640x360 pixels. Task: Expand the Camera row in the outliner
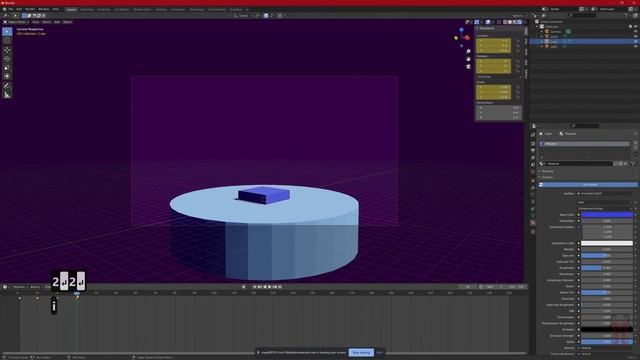coord(542,31)
